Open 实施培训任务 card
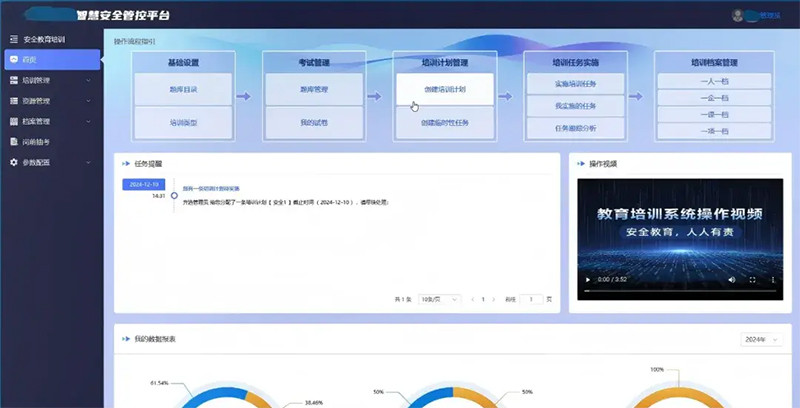This screenshot has width=800, height=408. (x=576, y=84)
